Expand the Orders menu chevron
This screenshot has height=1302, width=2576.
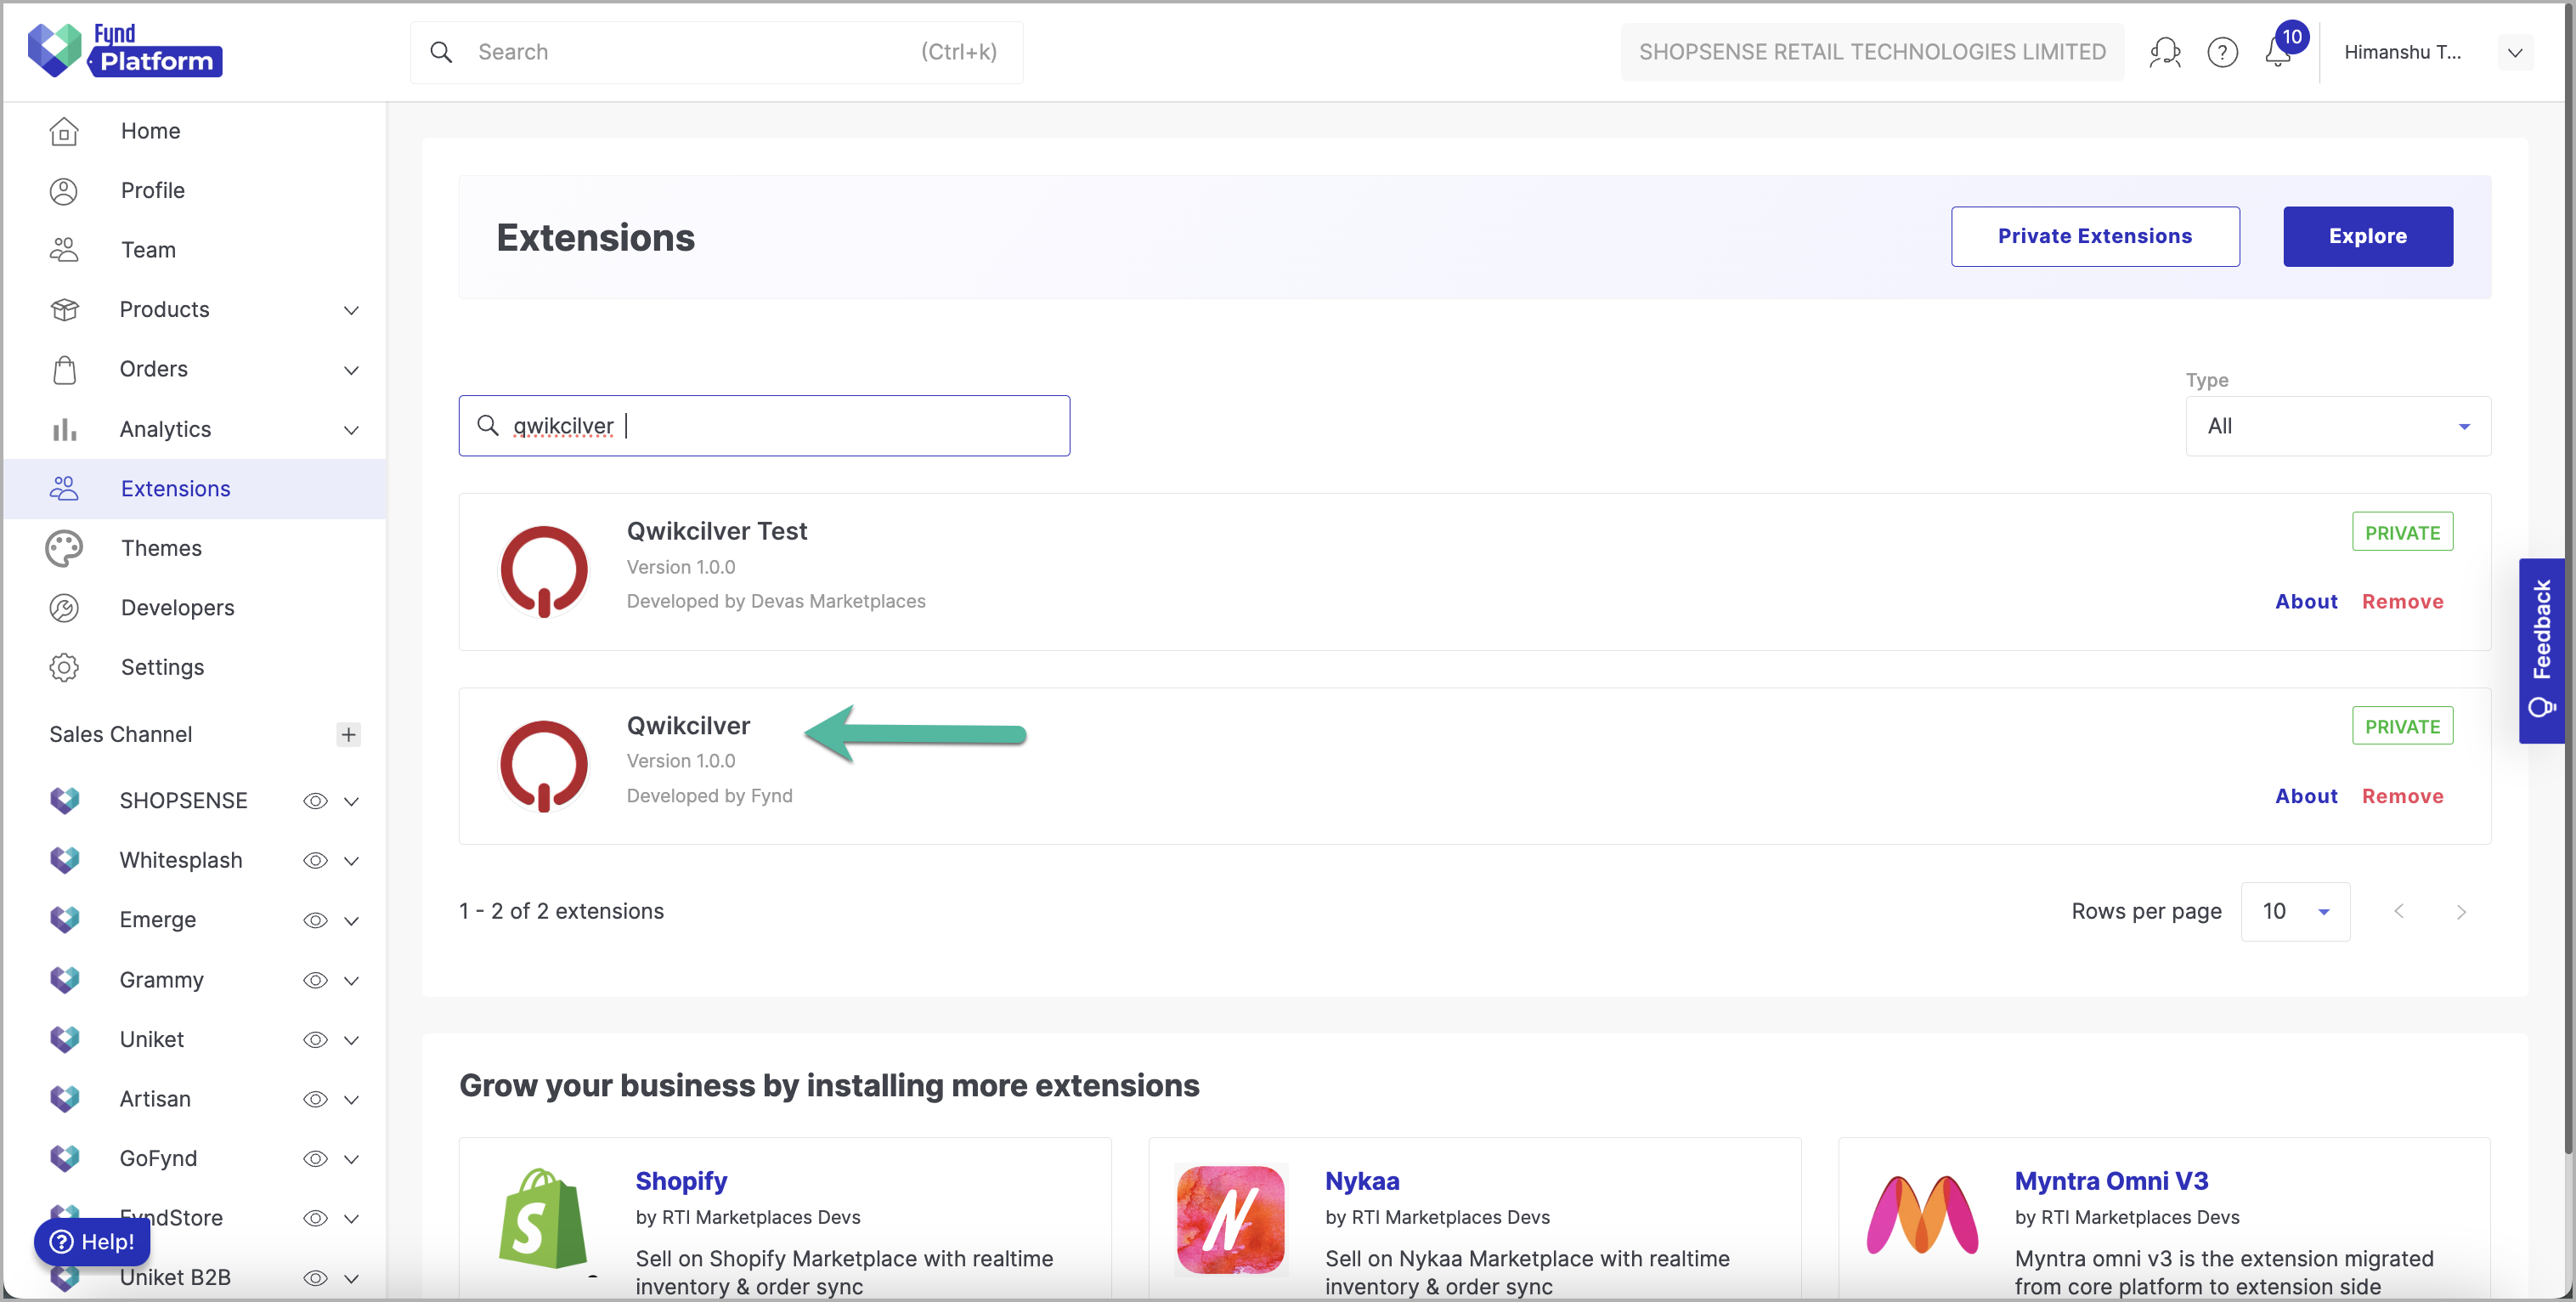(351, 370)
